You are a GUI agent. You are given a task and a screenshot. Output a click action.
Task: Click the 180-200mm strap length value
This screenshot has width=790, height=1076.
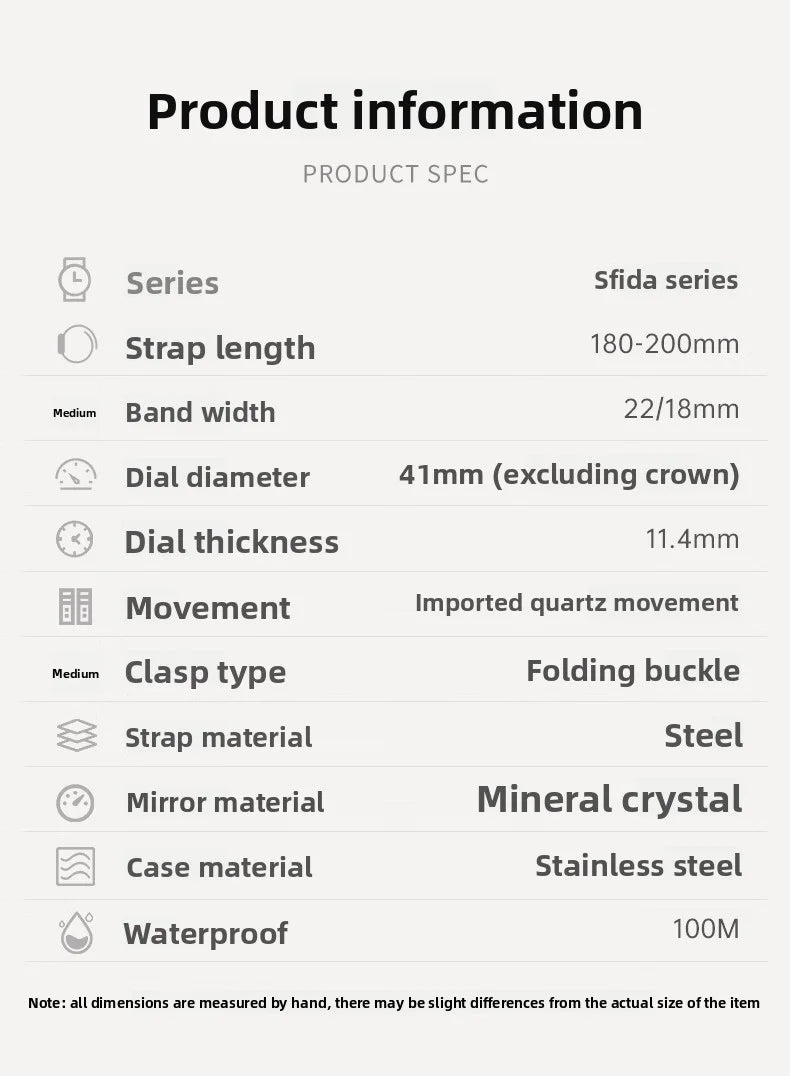(665, 345)
